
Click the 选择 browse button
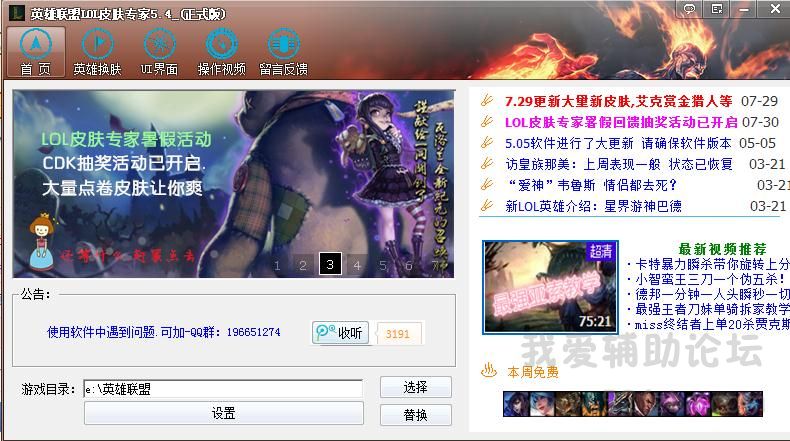416,387
